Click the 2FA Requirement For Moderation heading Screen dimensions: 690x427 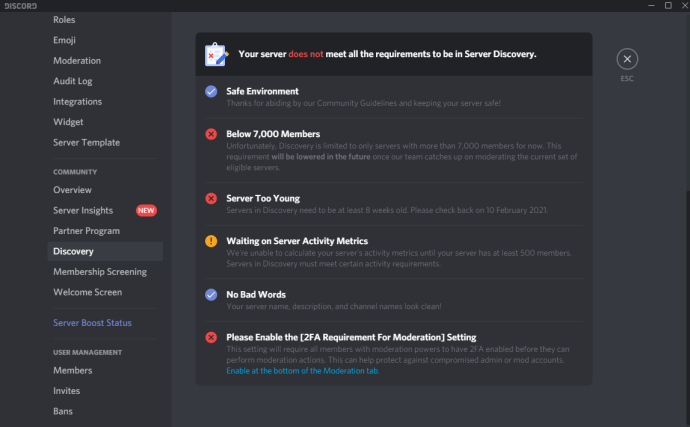point(351,337)
